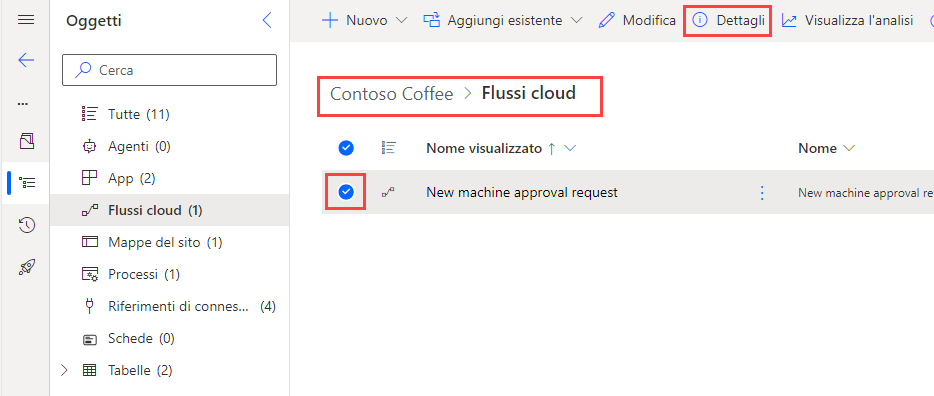Expand the Tabelle tree node
This screenshot has width=934, height=396.
click(x=65, y=370)
